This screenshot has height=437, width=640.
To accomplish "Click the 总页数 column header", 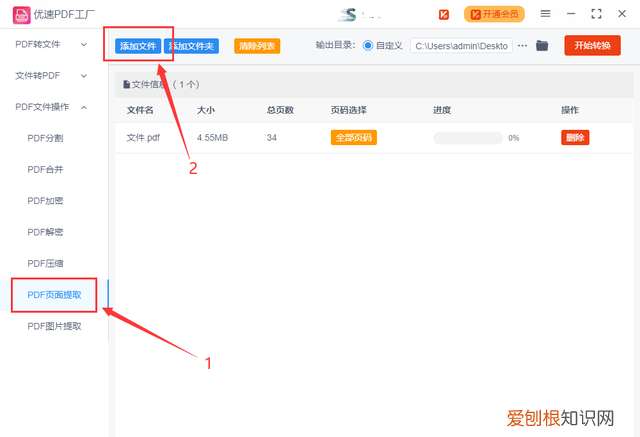I will click(x=280, y=110).
